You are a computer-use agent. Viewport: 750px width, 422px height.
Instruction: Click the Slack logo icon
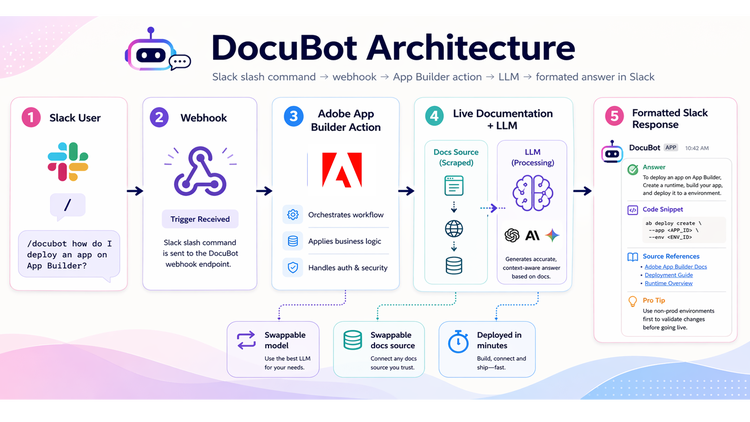pos(69,162)
